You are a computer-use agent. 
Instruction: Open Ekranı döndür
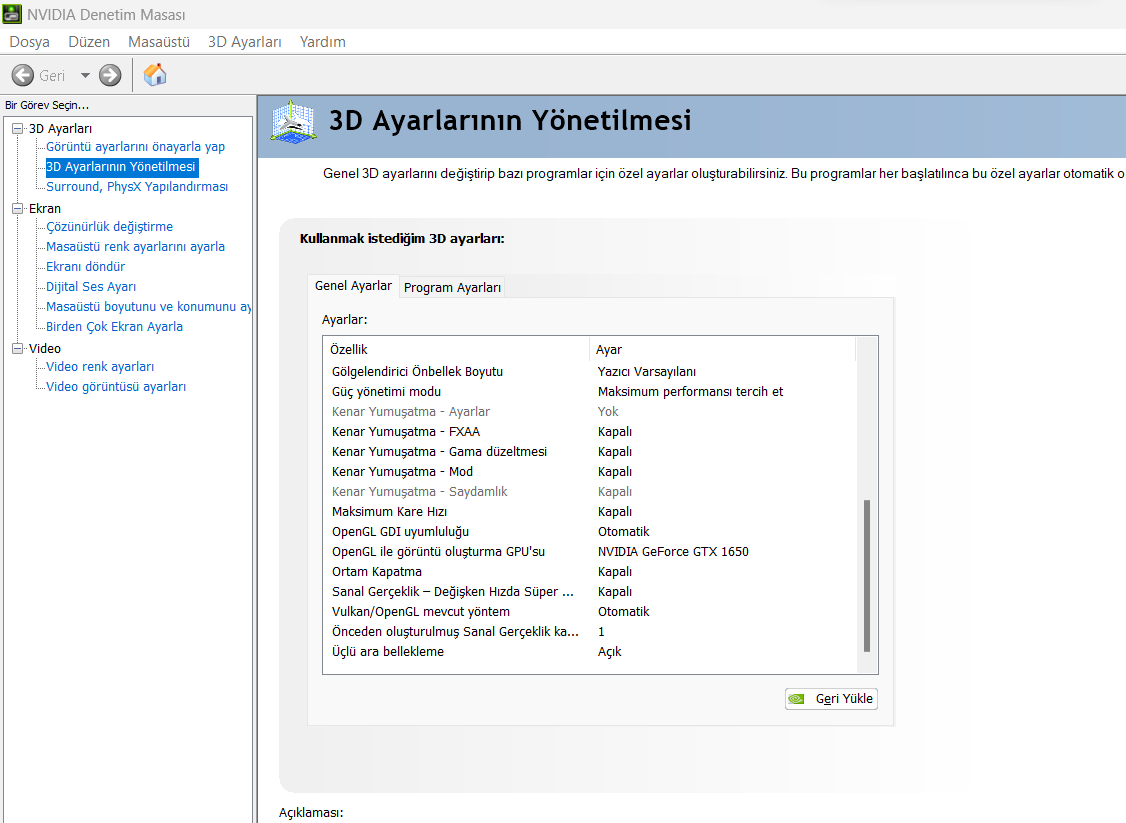click(85, 266)
